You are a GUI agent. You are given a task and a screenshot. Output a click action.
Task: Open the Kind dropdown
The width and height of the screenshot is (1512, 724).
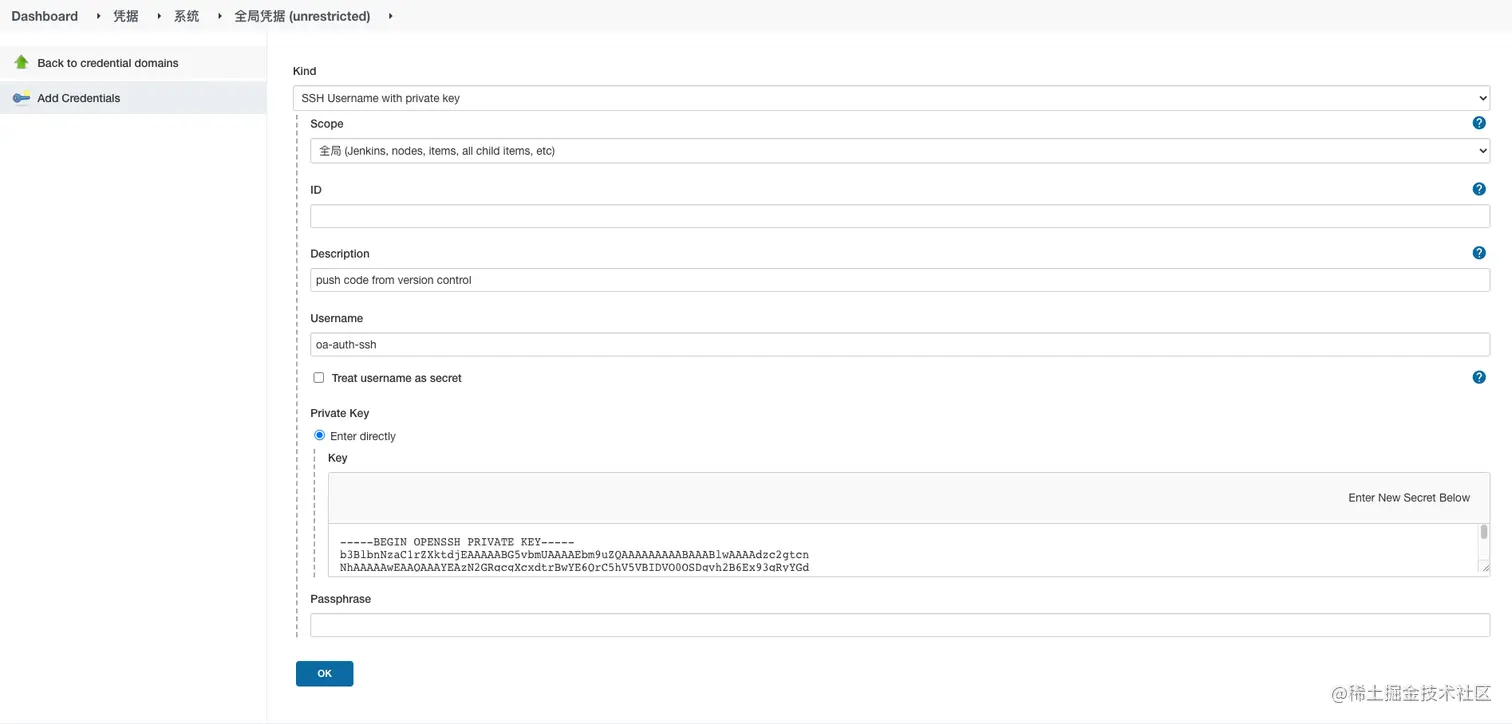891,98
